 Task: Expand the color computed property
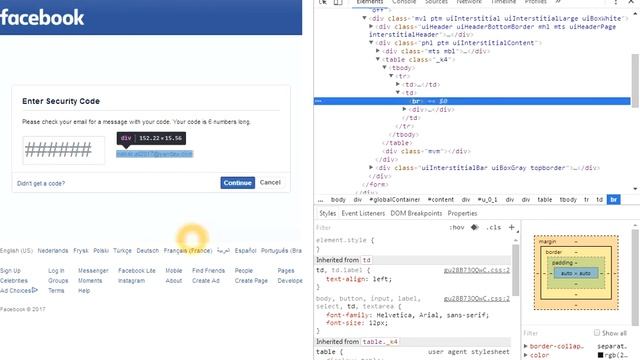coord(526,355)
